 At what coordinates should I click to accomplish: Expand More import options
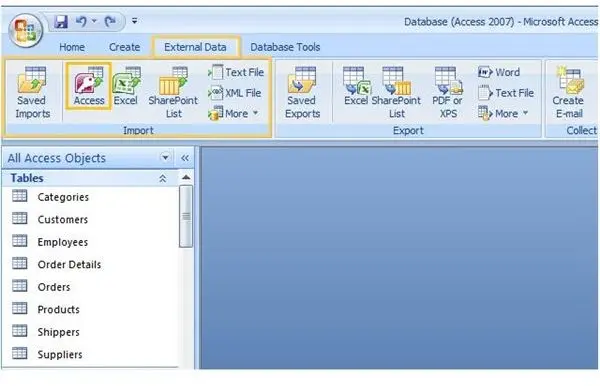[x=233, y=114]
